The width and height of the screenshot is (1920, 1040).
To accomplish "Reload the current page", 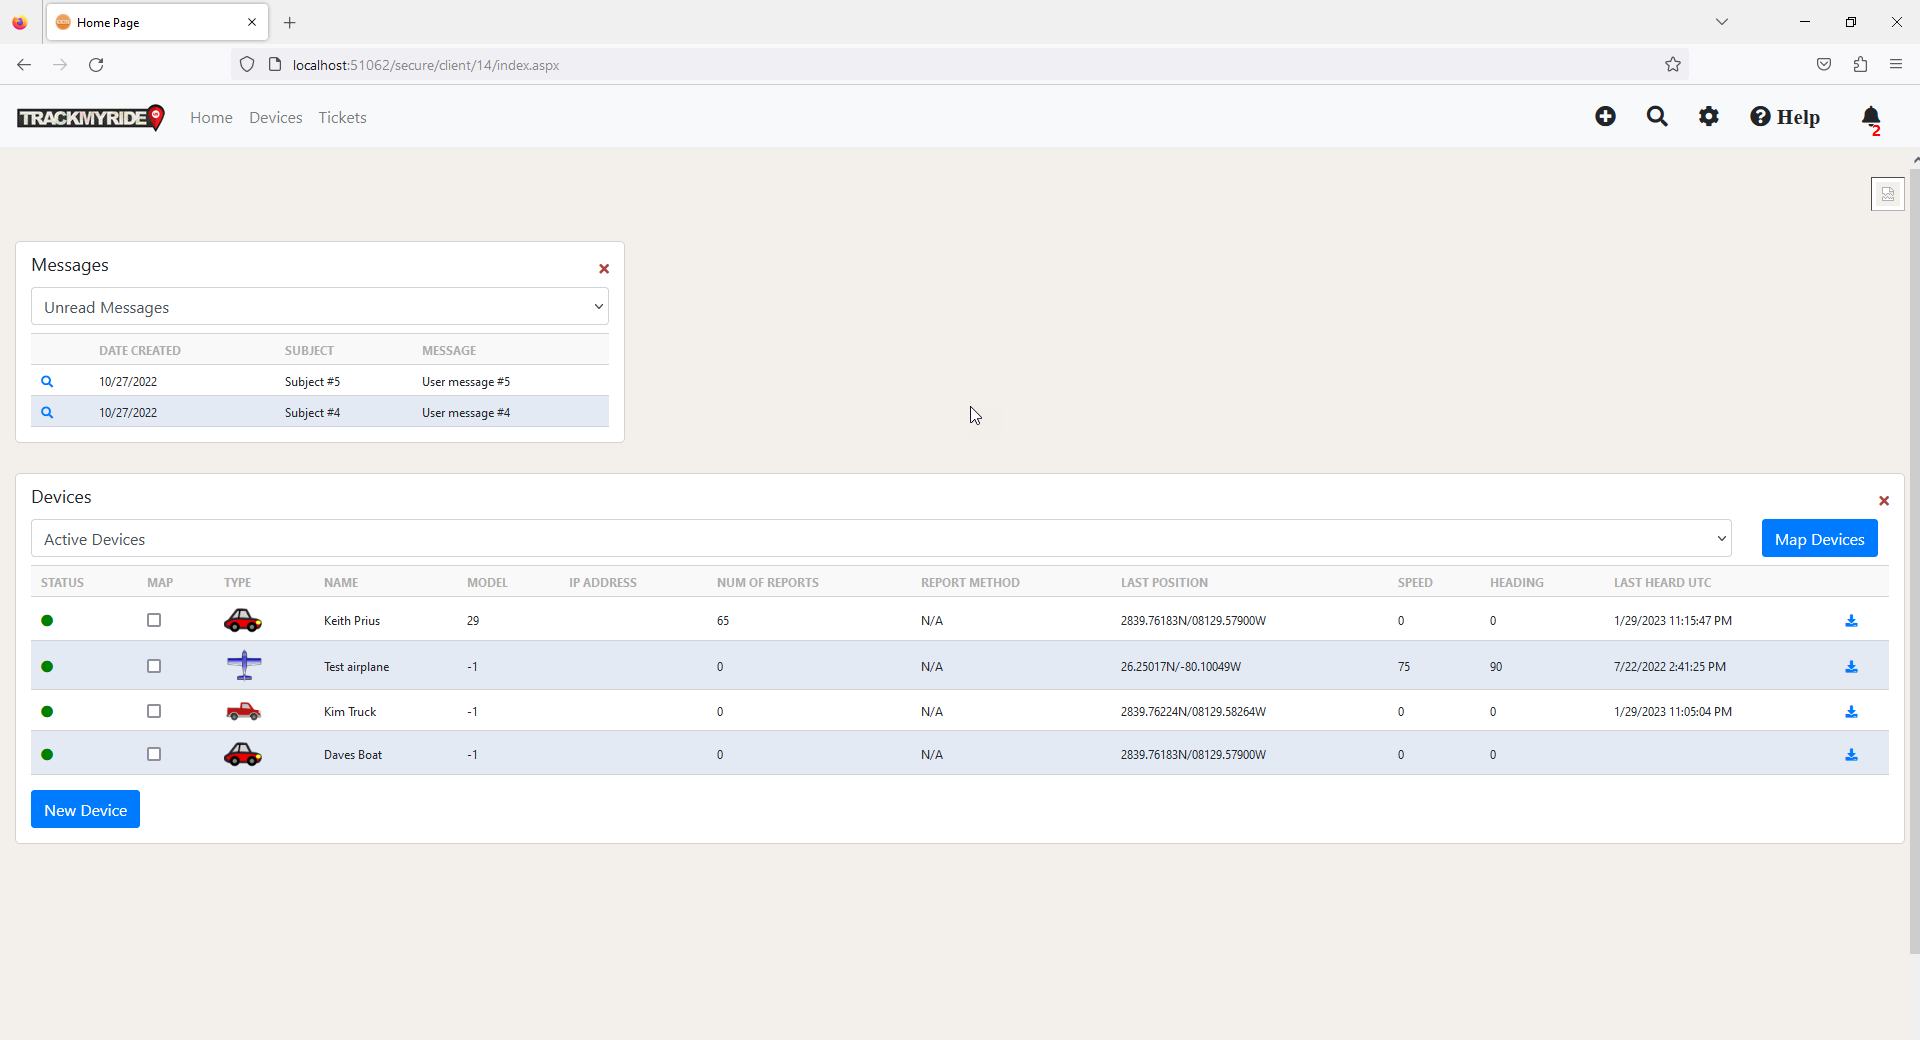I will pyautogui.click(x=96, y=65).
